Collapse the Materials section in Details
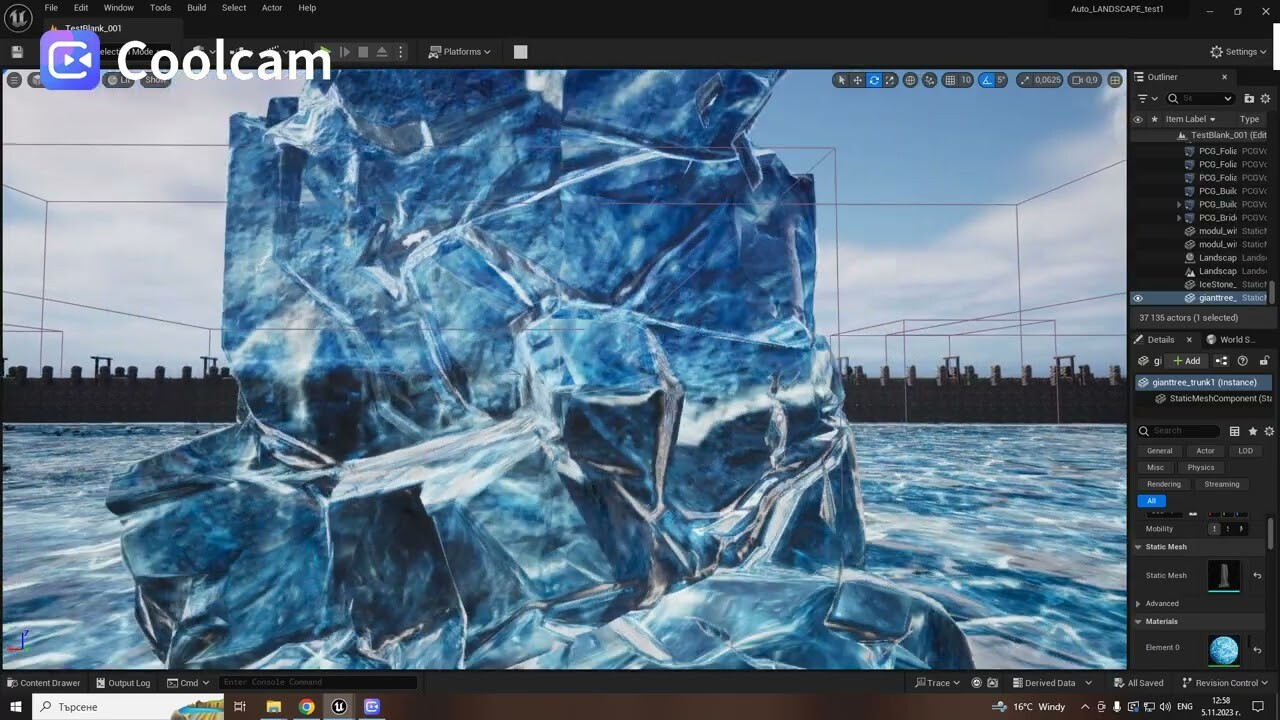This screenshot has height=720, width=1280. click(1138, 621)
